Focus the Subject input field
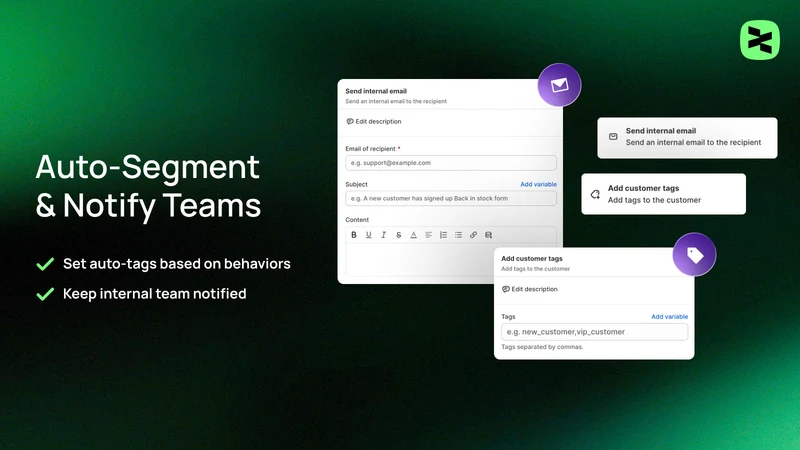 click(451, 198)
